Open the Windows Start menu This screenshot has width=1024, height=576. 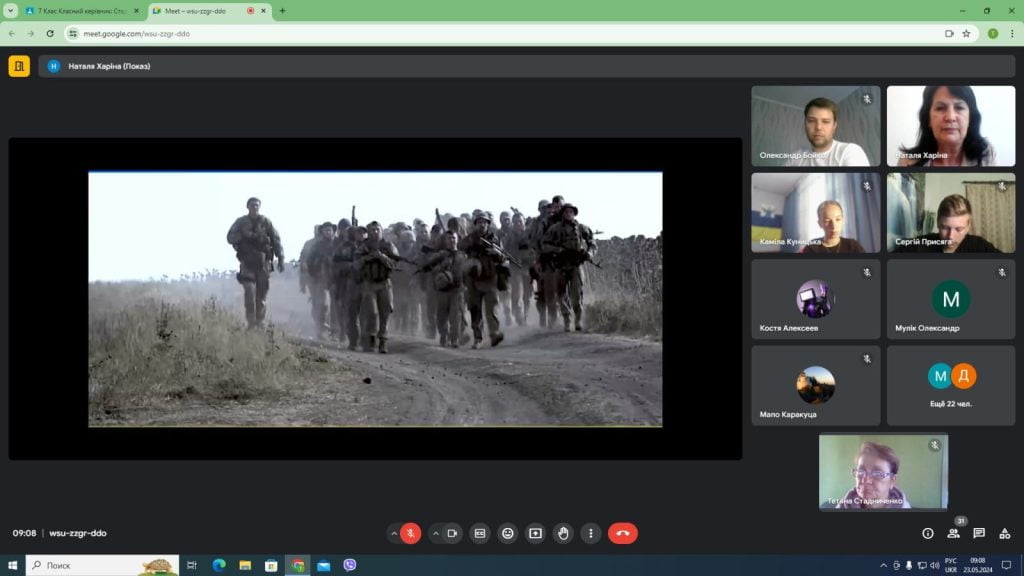point(12,566)
